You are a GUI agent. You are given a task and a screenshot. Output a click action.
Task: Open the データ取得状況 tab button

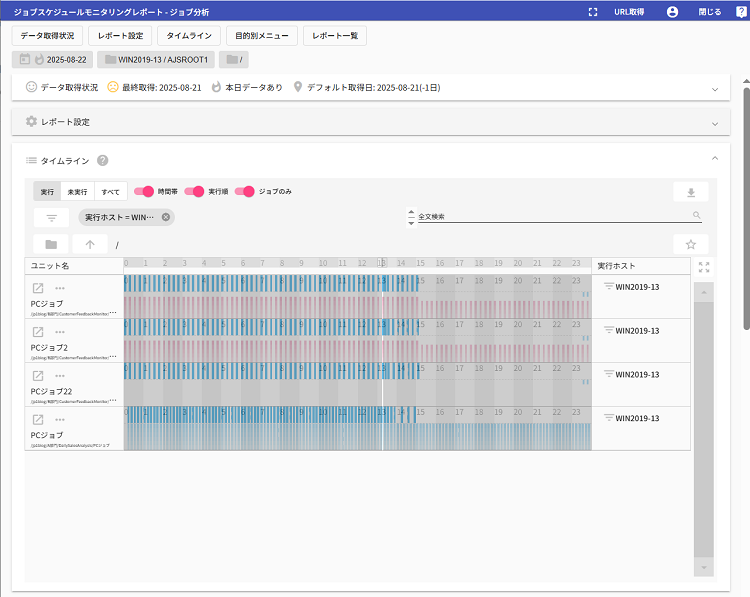47,36
